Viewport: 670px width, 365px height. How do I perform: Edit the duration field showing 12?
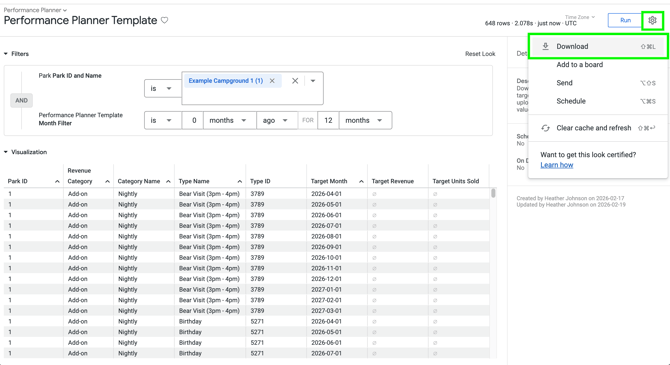(x=328, y=121)
